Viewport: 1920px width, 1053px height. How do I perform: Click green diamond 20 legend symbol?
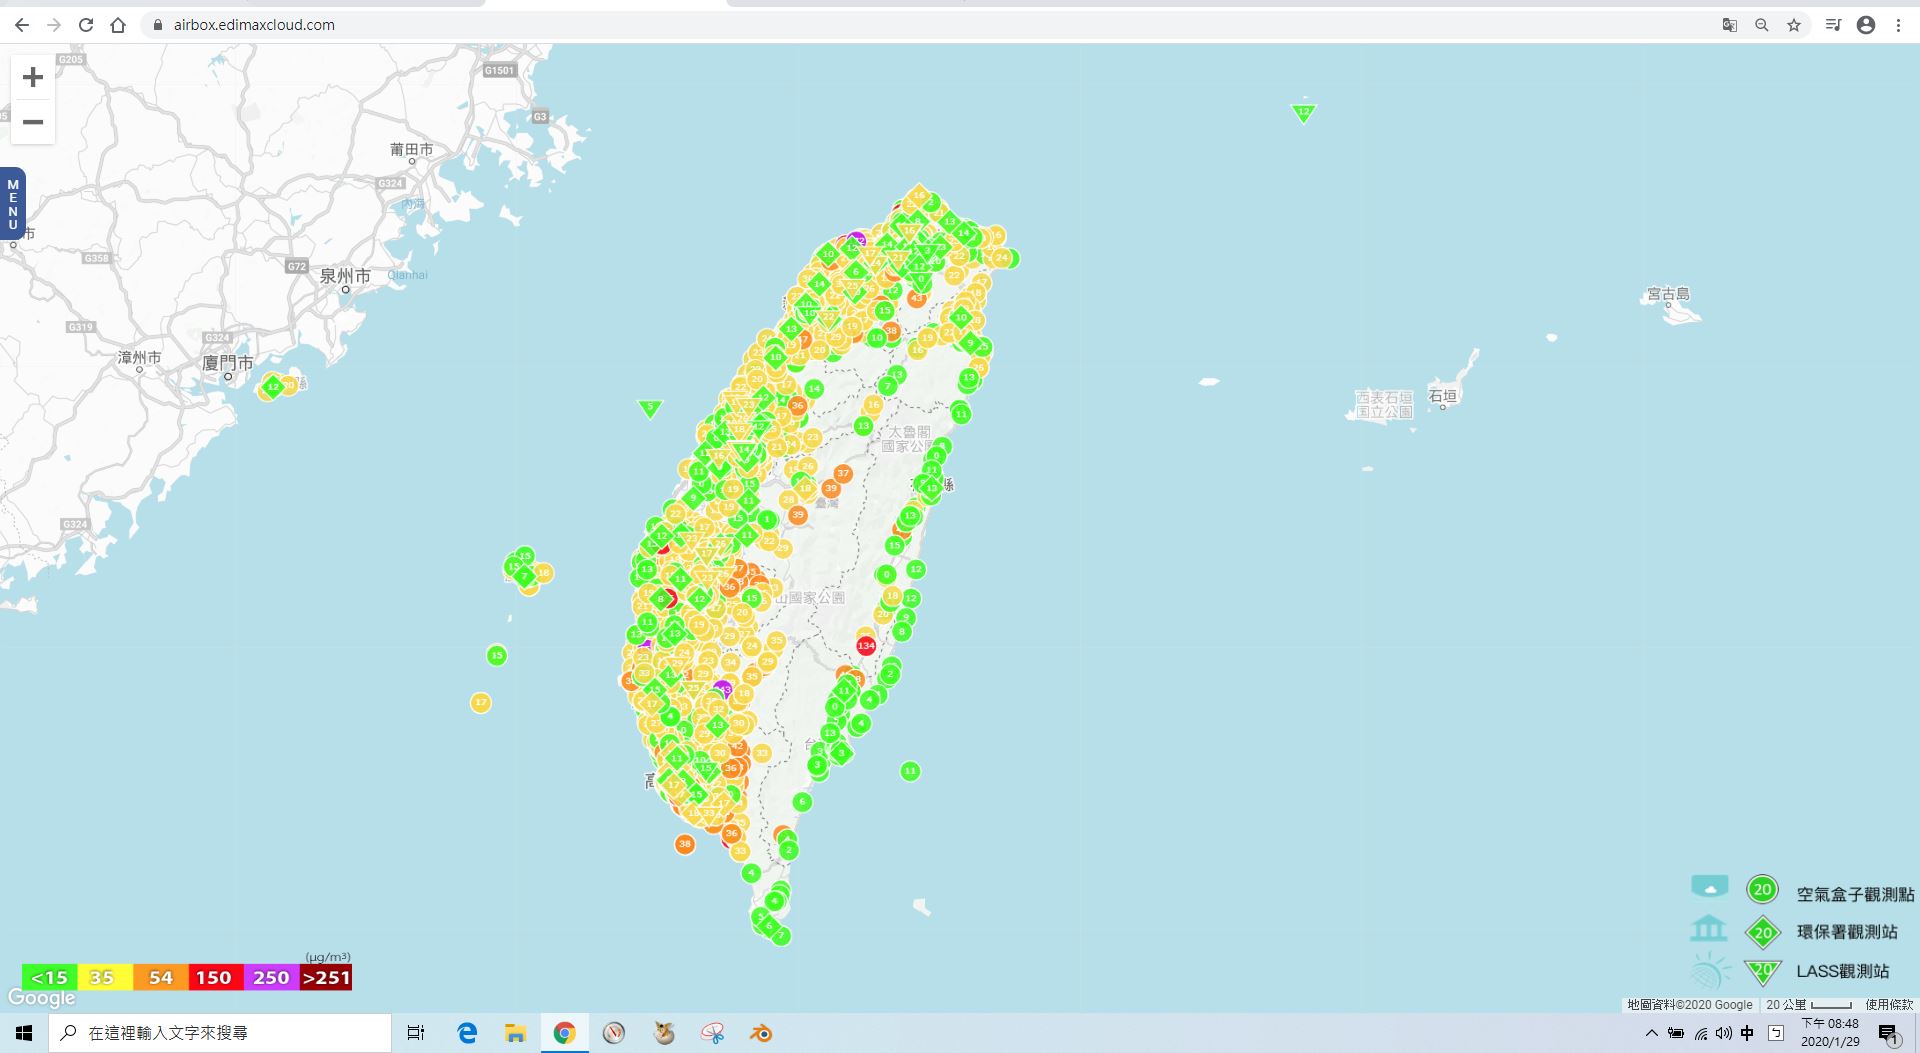1763,933
